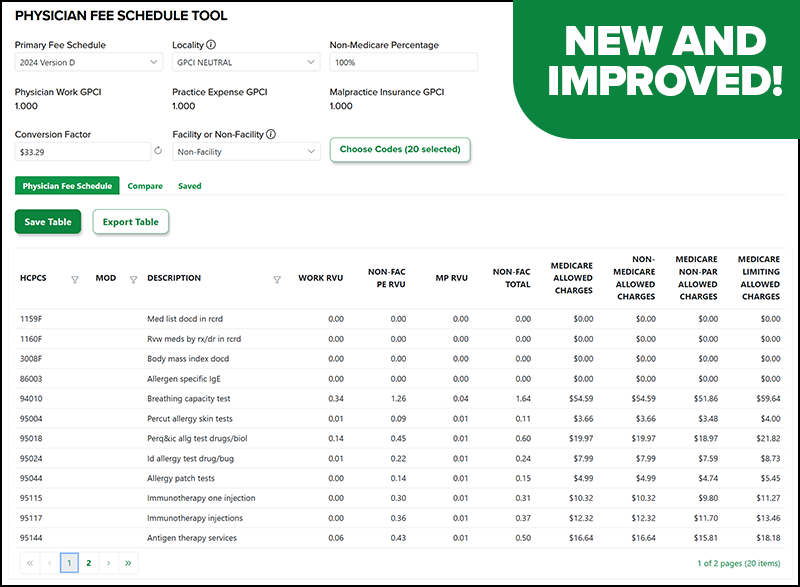Viewport: 800px width, 587px height.
Task: Click the Conversion Factor $33.29 field
Action: (x=83, y=151)
